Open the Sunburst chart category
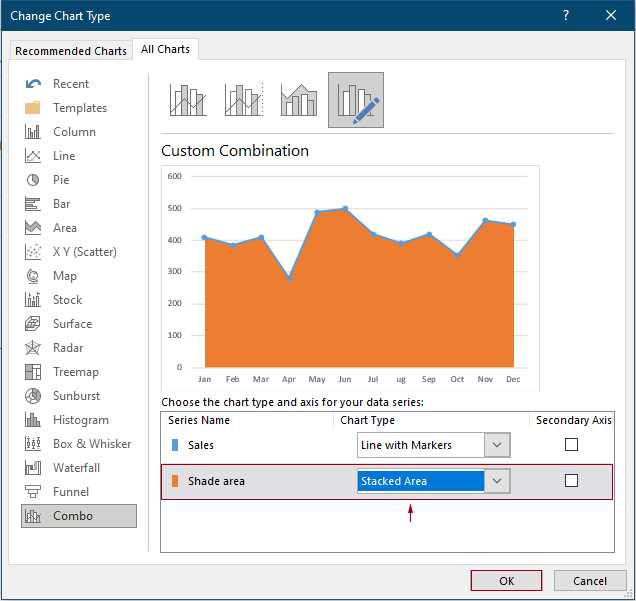 pyautogui.click(x=76, y=396)
